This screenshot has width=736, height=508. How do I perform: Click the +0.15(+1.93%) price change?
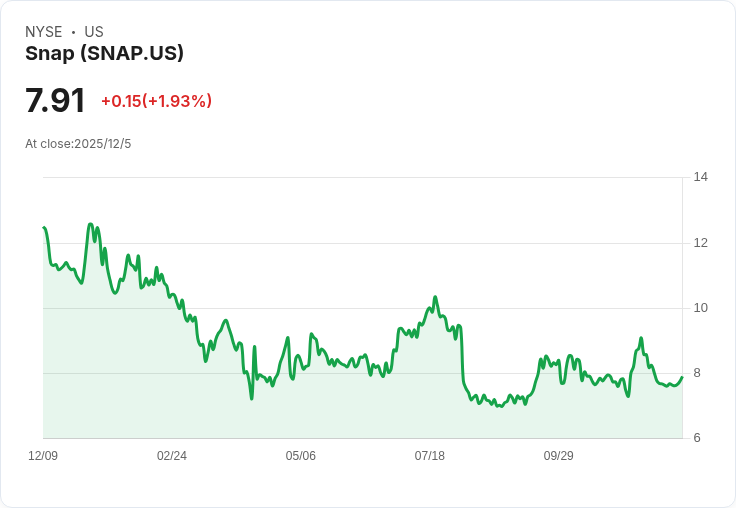coord(156,101)
